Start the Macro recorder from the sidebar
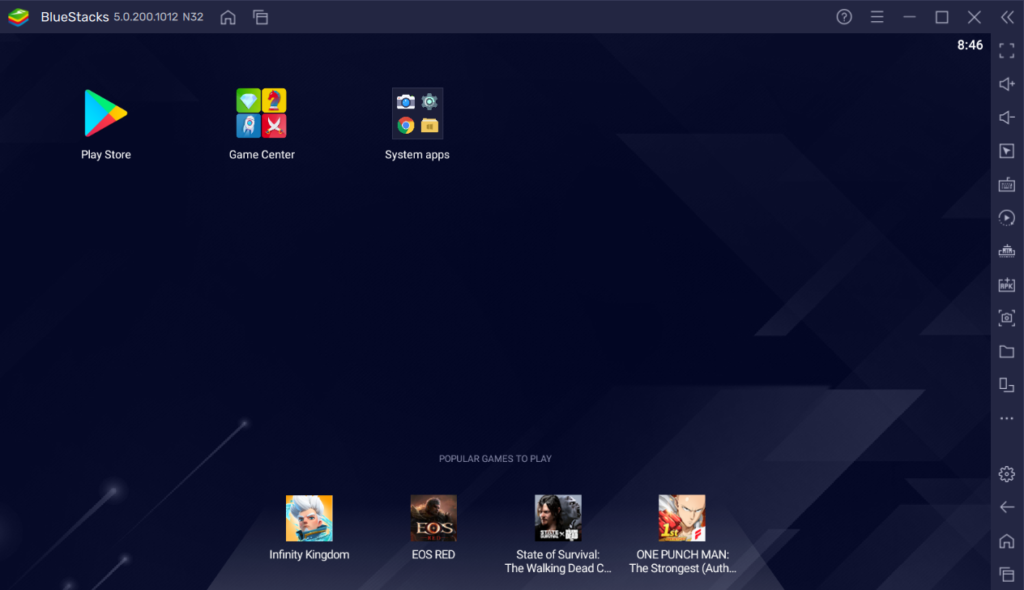Image resolution: width=1024 pixels, height=590 pixels. click(1007, 218)
